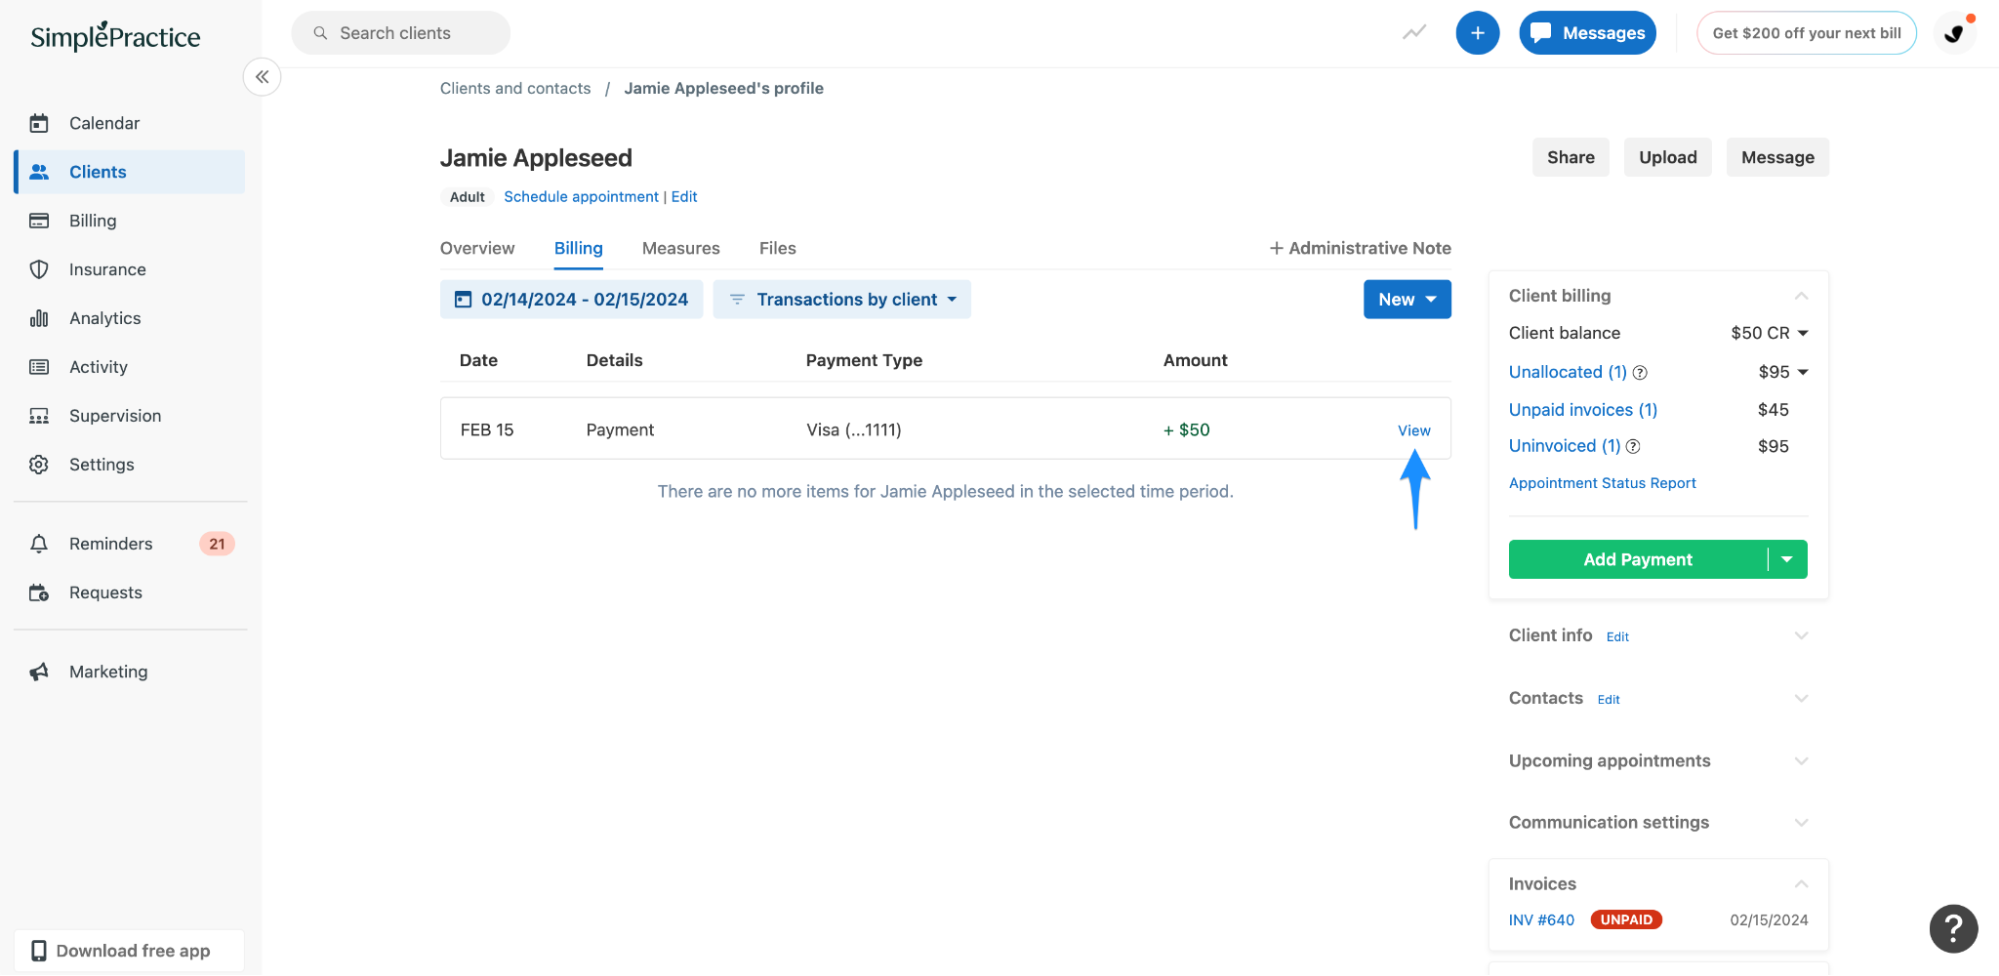This screenshot has height=976, width=1999.
Task: Open the Activity section
Action: coord(98,366)
